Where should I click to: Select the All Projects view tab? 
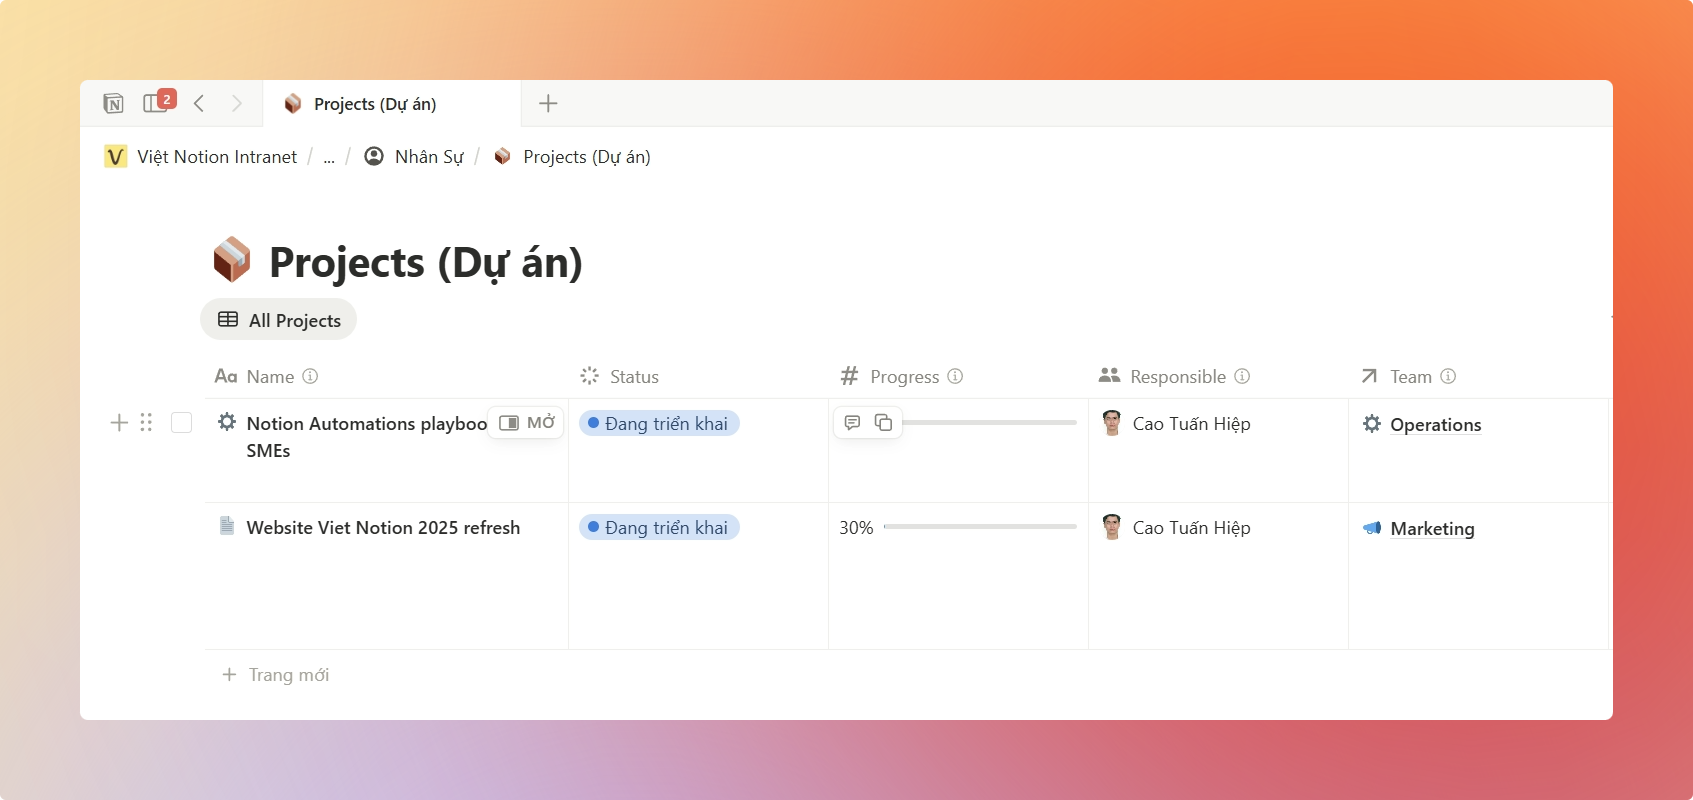click(279, 320)
